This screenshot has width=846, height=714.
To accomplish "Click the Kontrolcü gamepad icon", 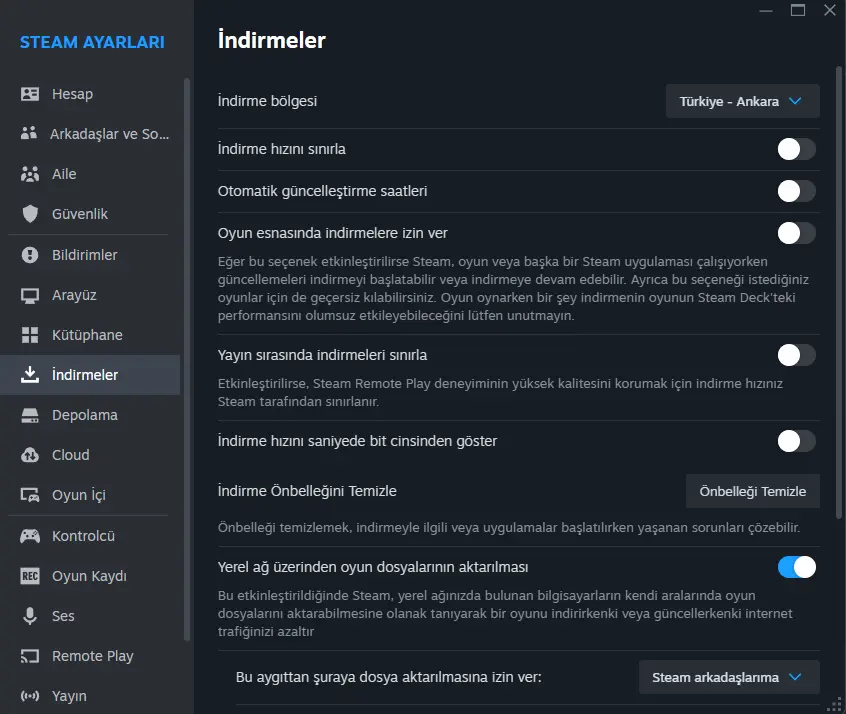I will click(x=30, y=536).
